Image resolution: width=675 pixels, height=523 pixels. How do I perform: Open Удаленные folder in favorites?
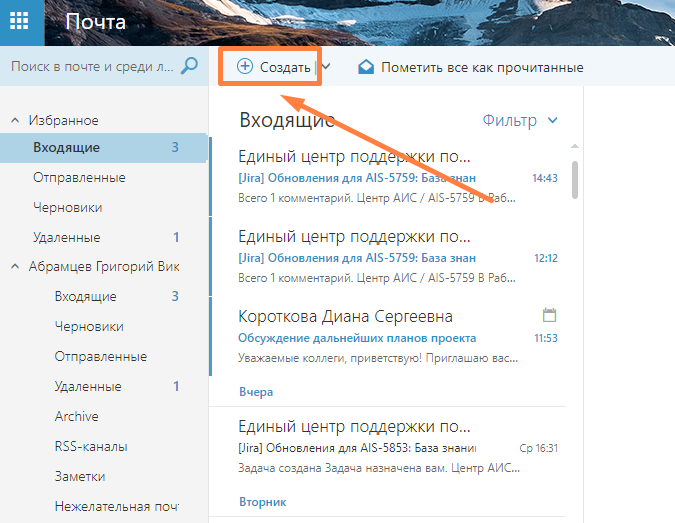point(67,237)
